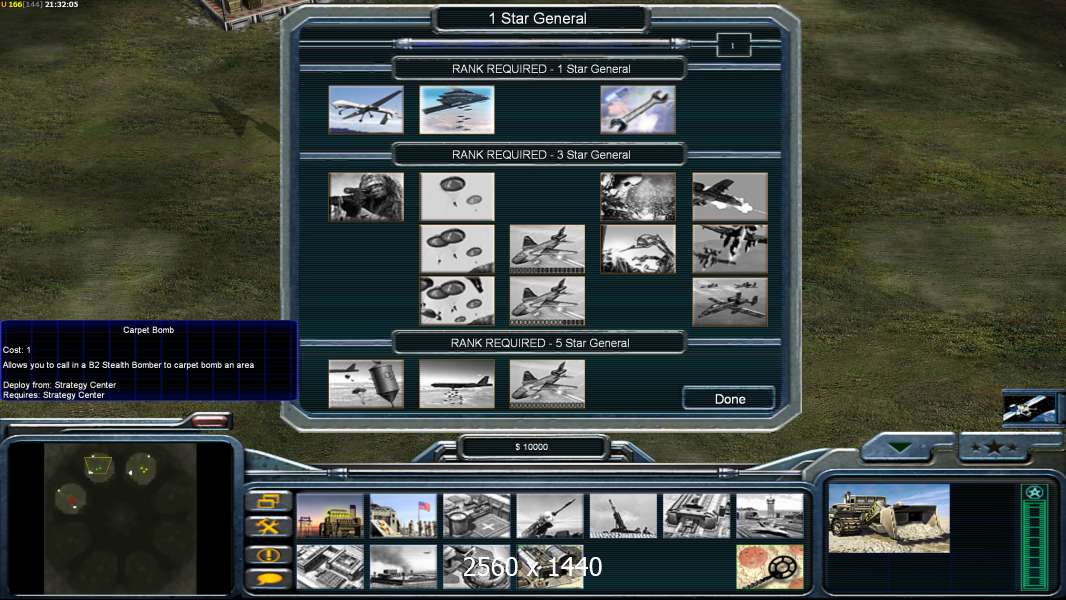Activate the mine clearing detector command
The height and width of the screenshot is (600, 1066).
click(x=770, y=567)
